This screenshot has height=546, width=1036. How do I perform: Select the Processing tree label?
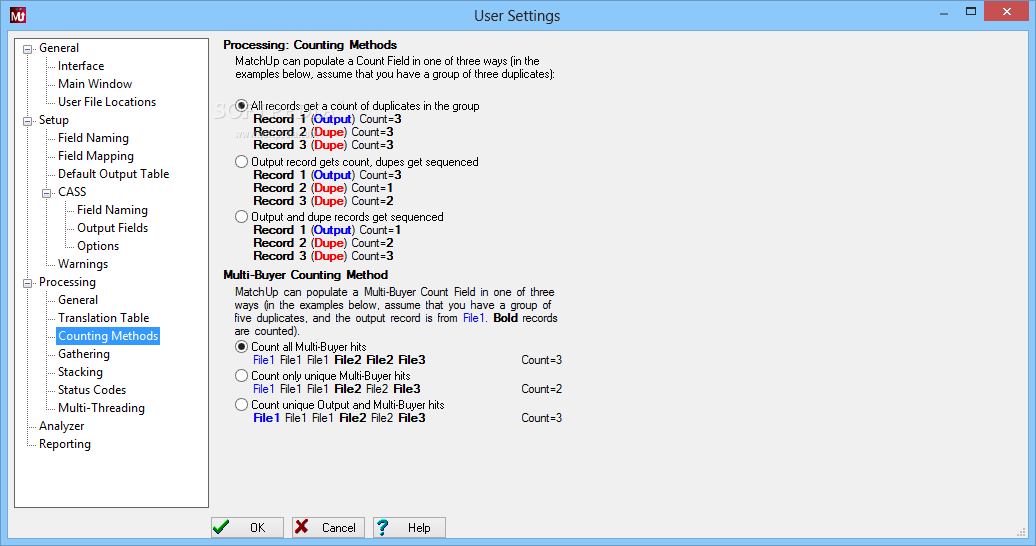pyautogui.click(x=67, y=282)
